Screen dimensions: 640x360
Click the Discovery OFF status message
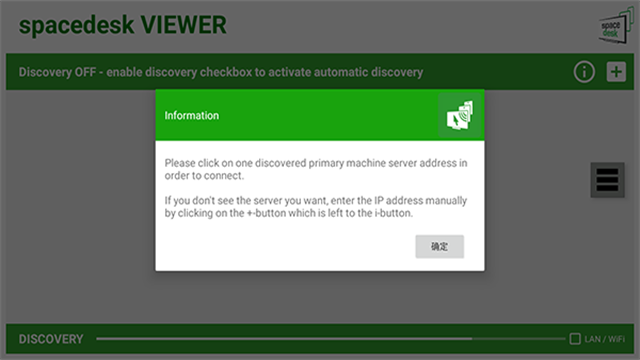point(221,72)
